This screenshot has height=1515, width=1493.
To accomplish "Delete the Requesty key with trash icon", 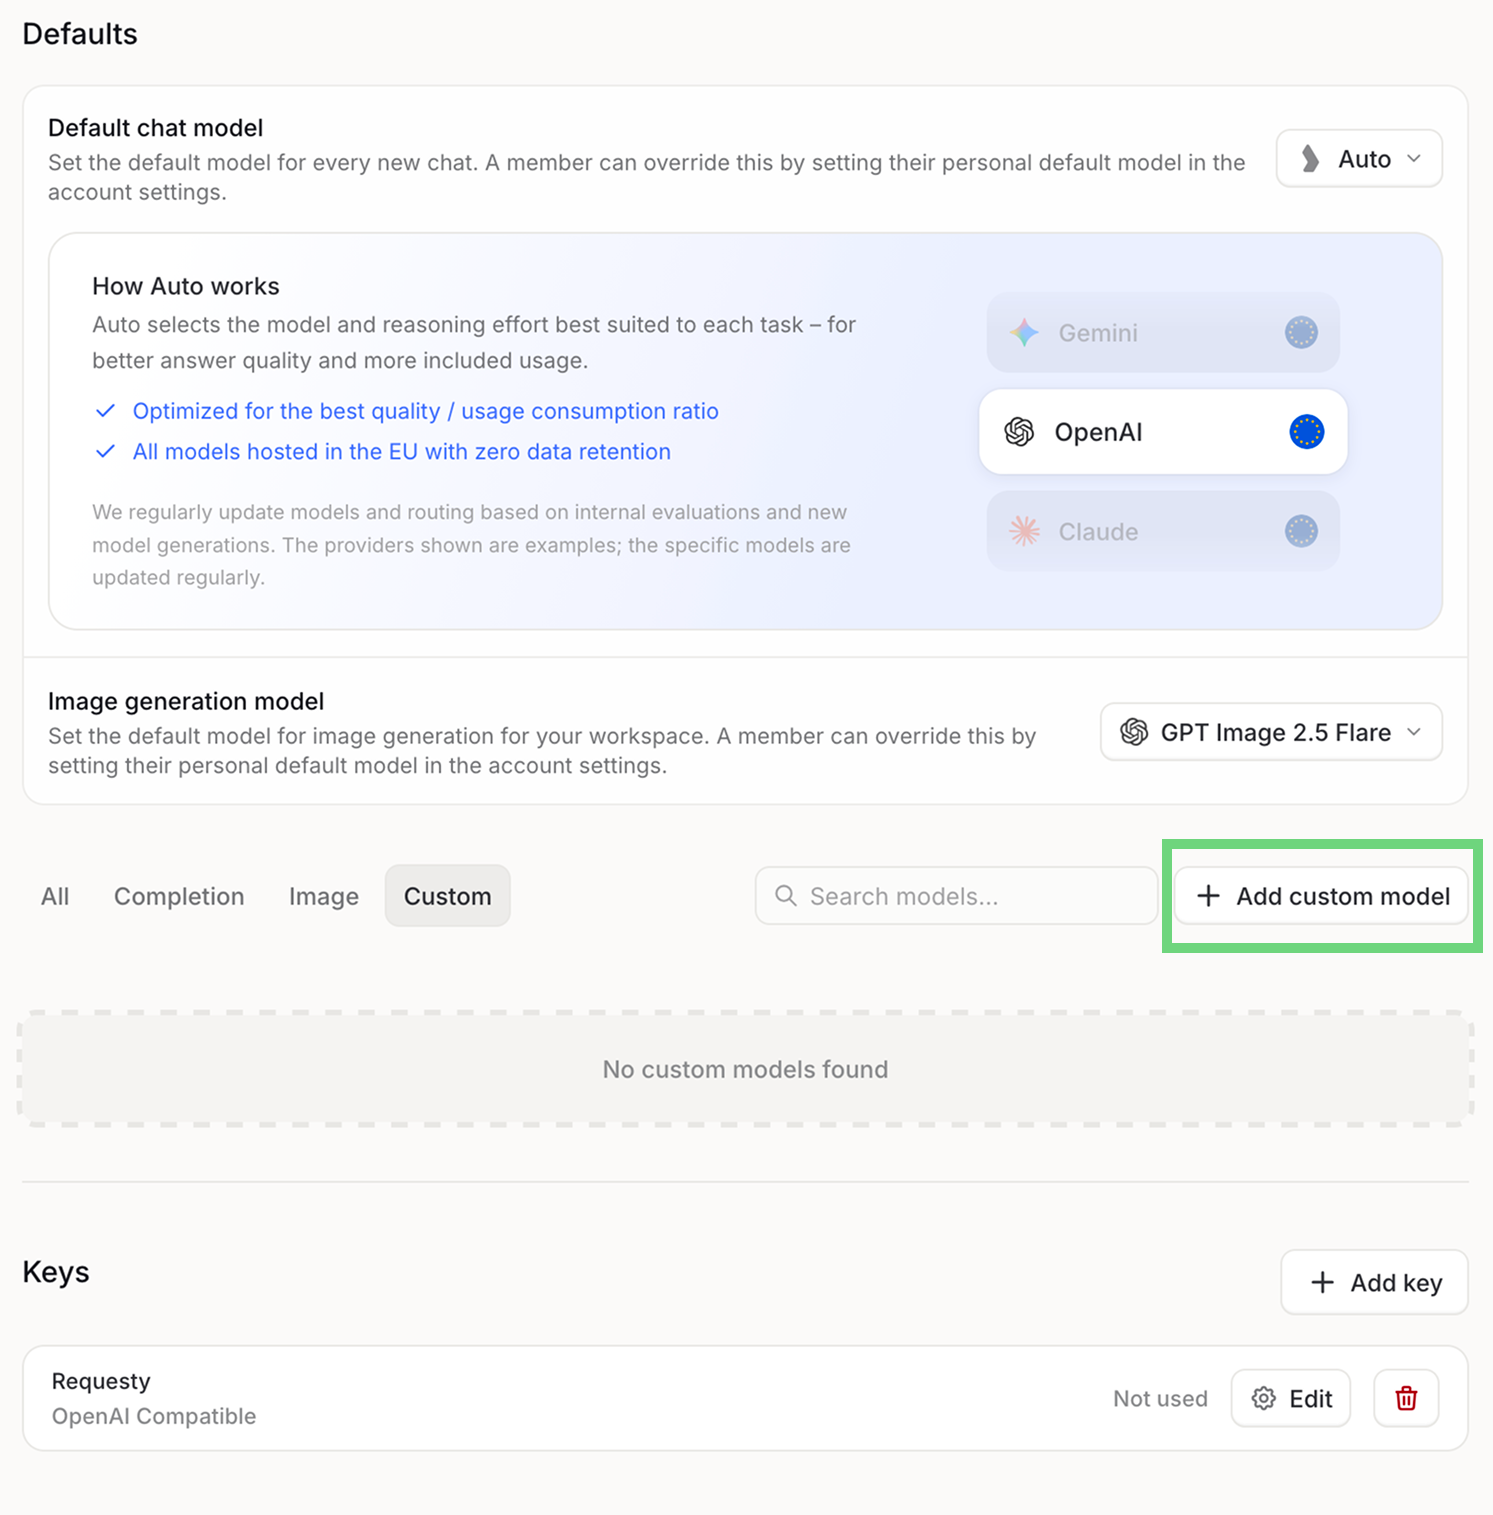I will tap(1406, 1398).
